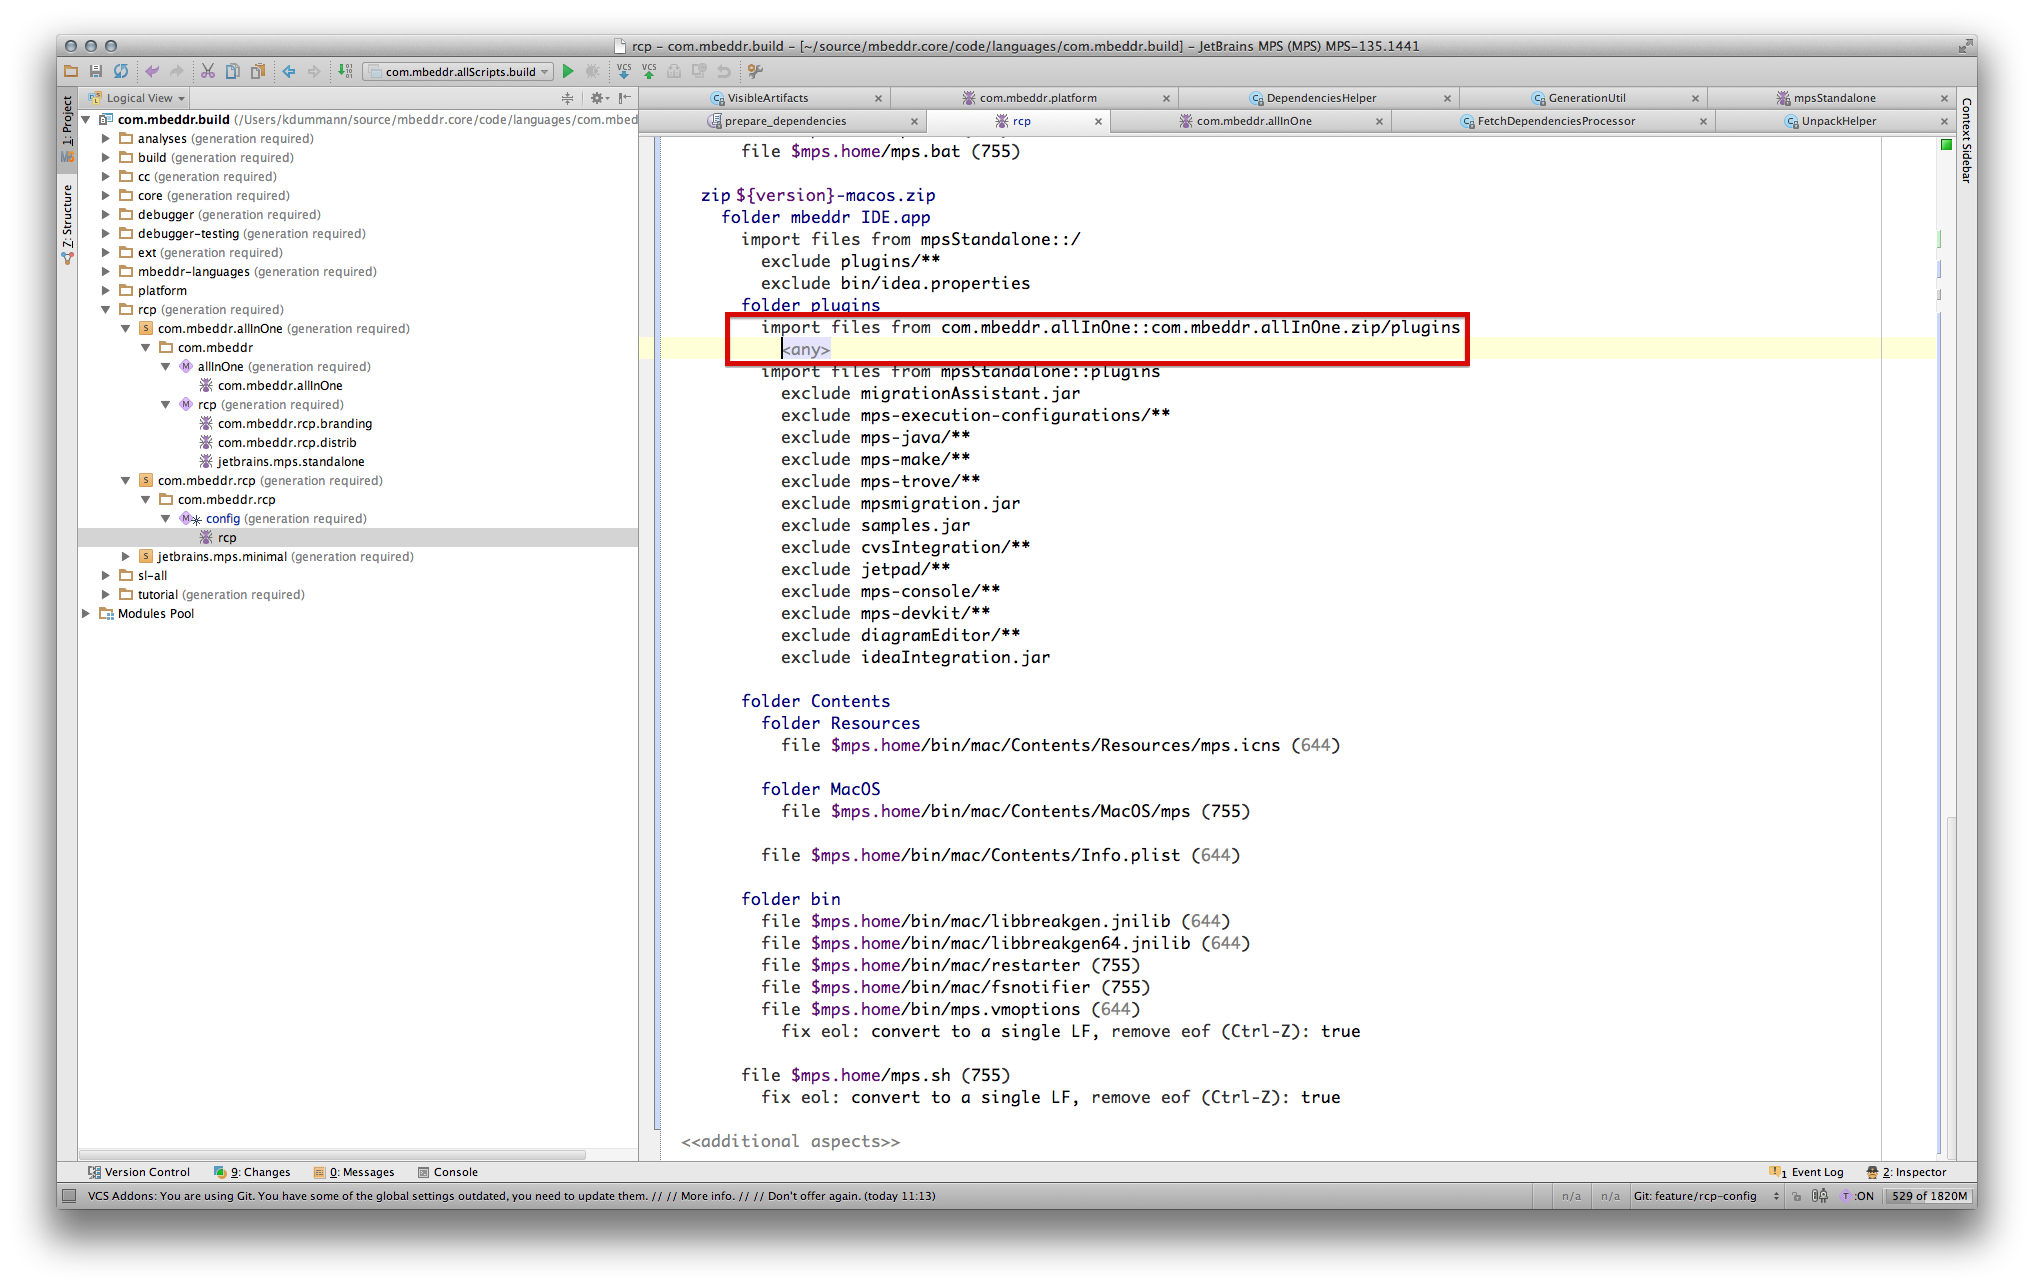
Task: Click the lock read-only status icon
Action: tap(1797, 1196)
